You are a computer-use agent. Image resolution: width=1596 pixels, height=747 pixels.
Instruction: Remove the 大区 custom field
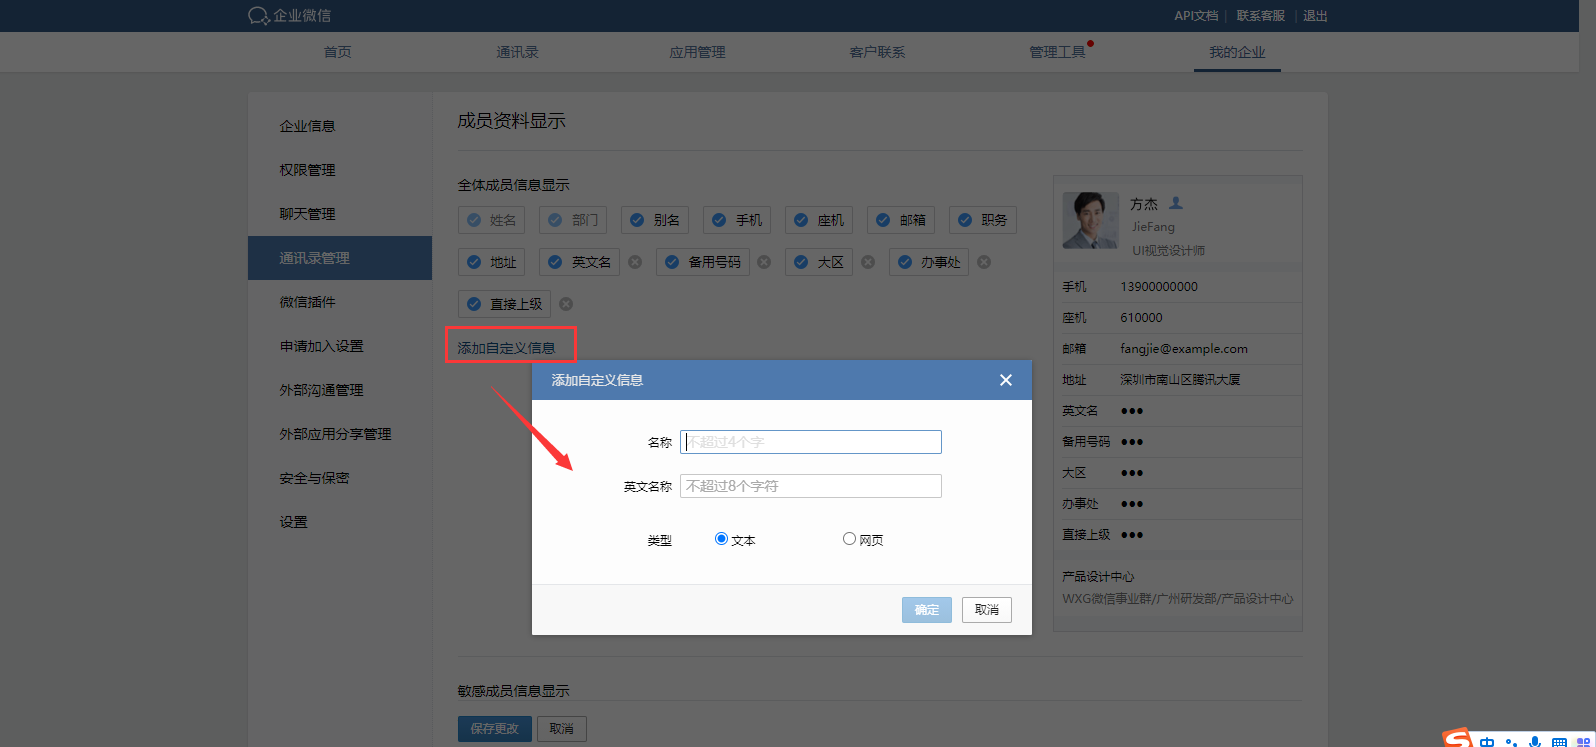868,262
